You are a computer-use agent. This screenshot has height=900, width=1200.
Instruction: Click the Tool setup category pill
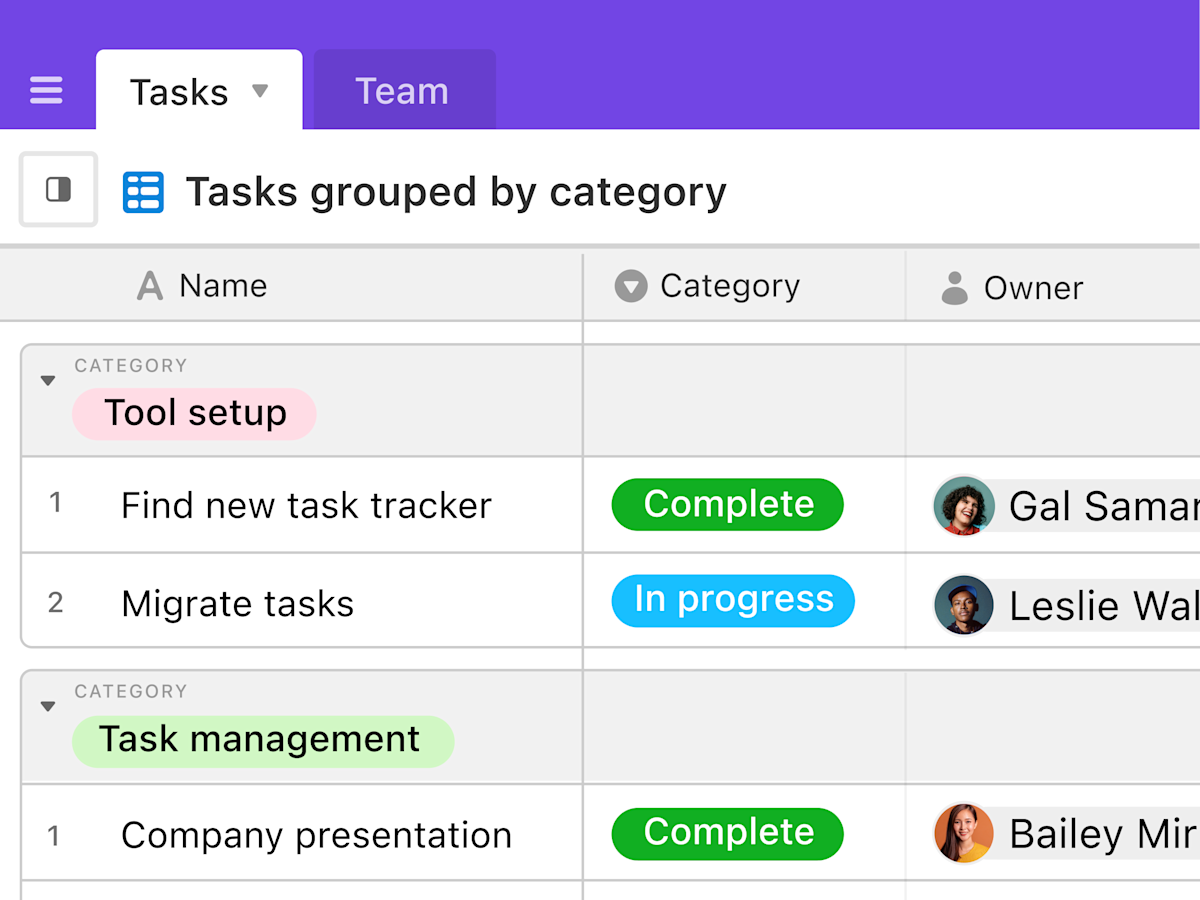[193, 413]
